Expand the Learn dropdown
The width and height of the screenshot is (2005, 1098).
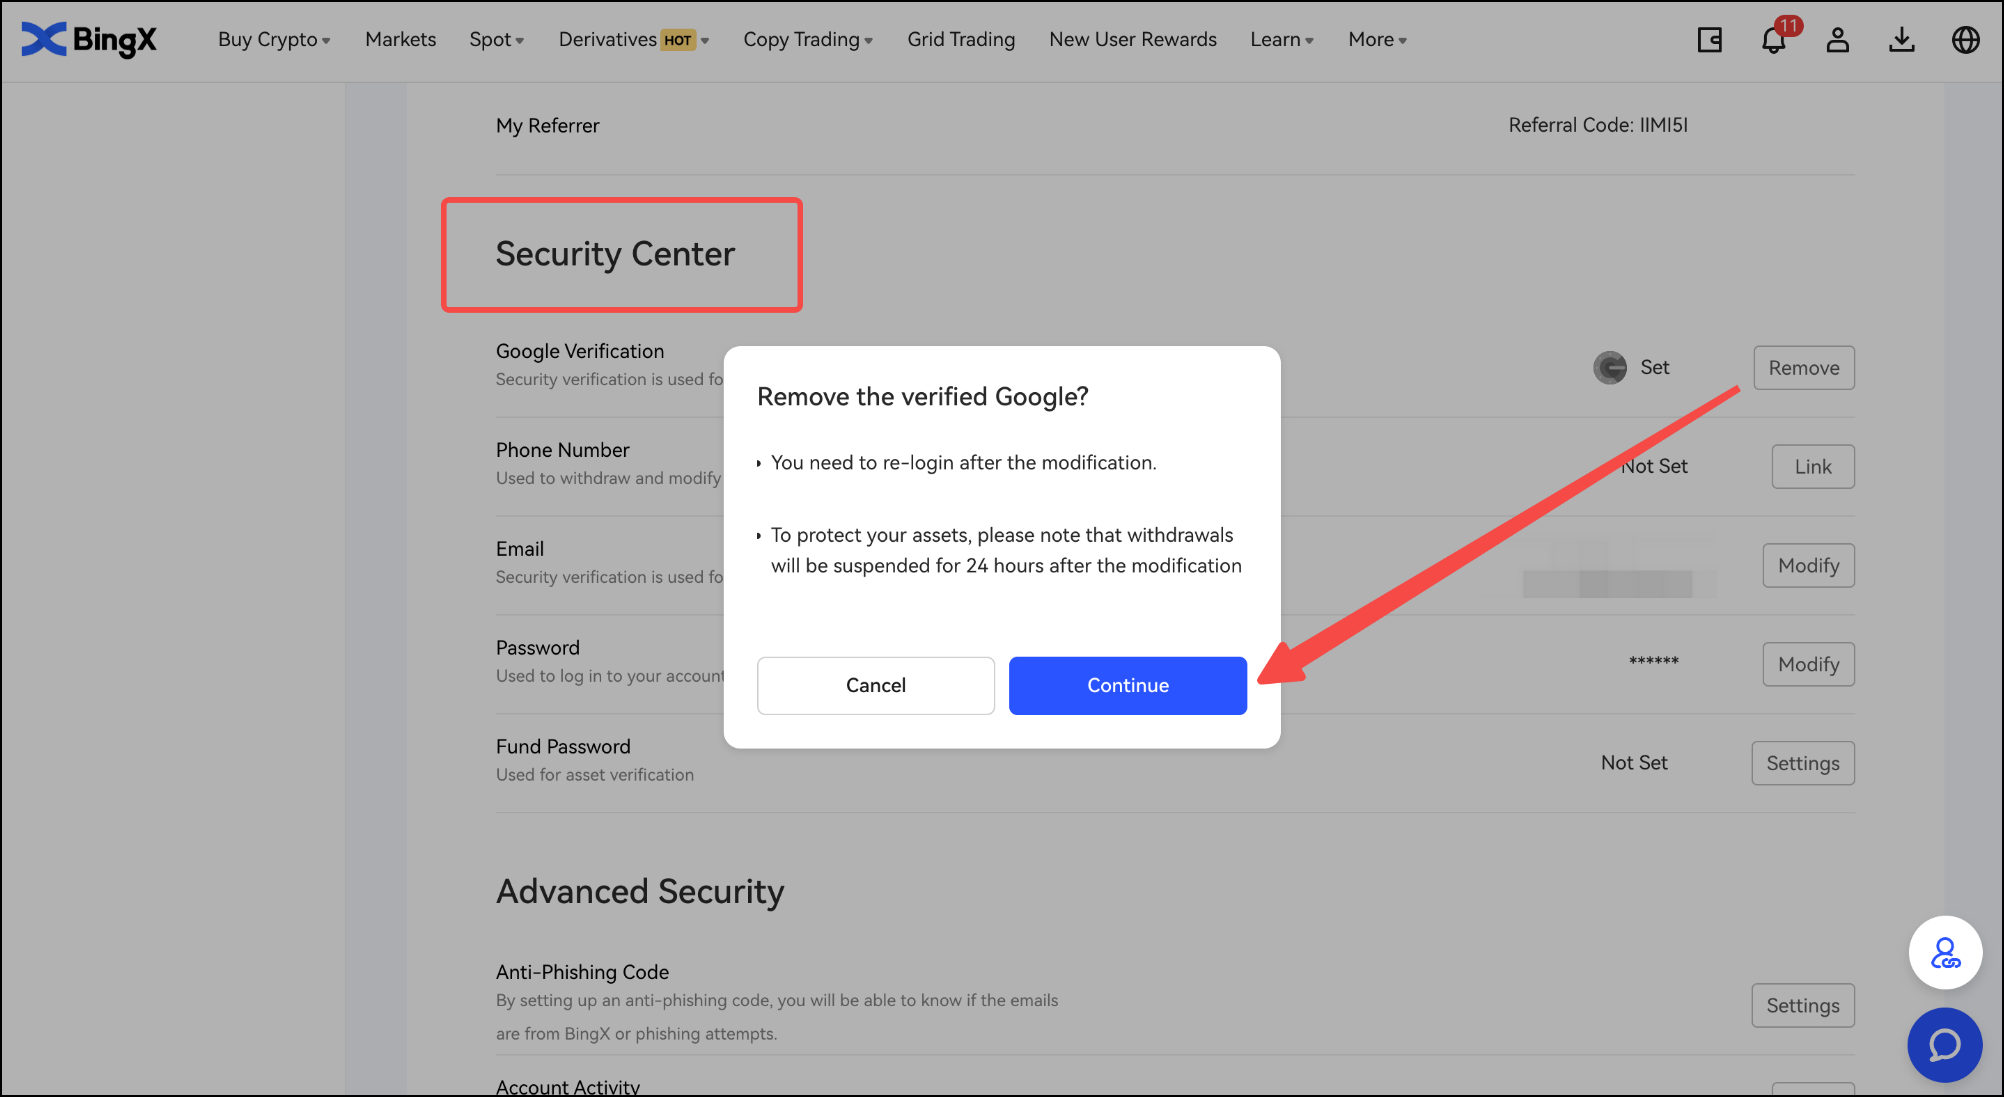click(1281, 40)
